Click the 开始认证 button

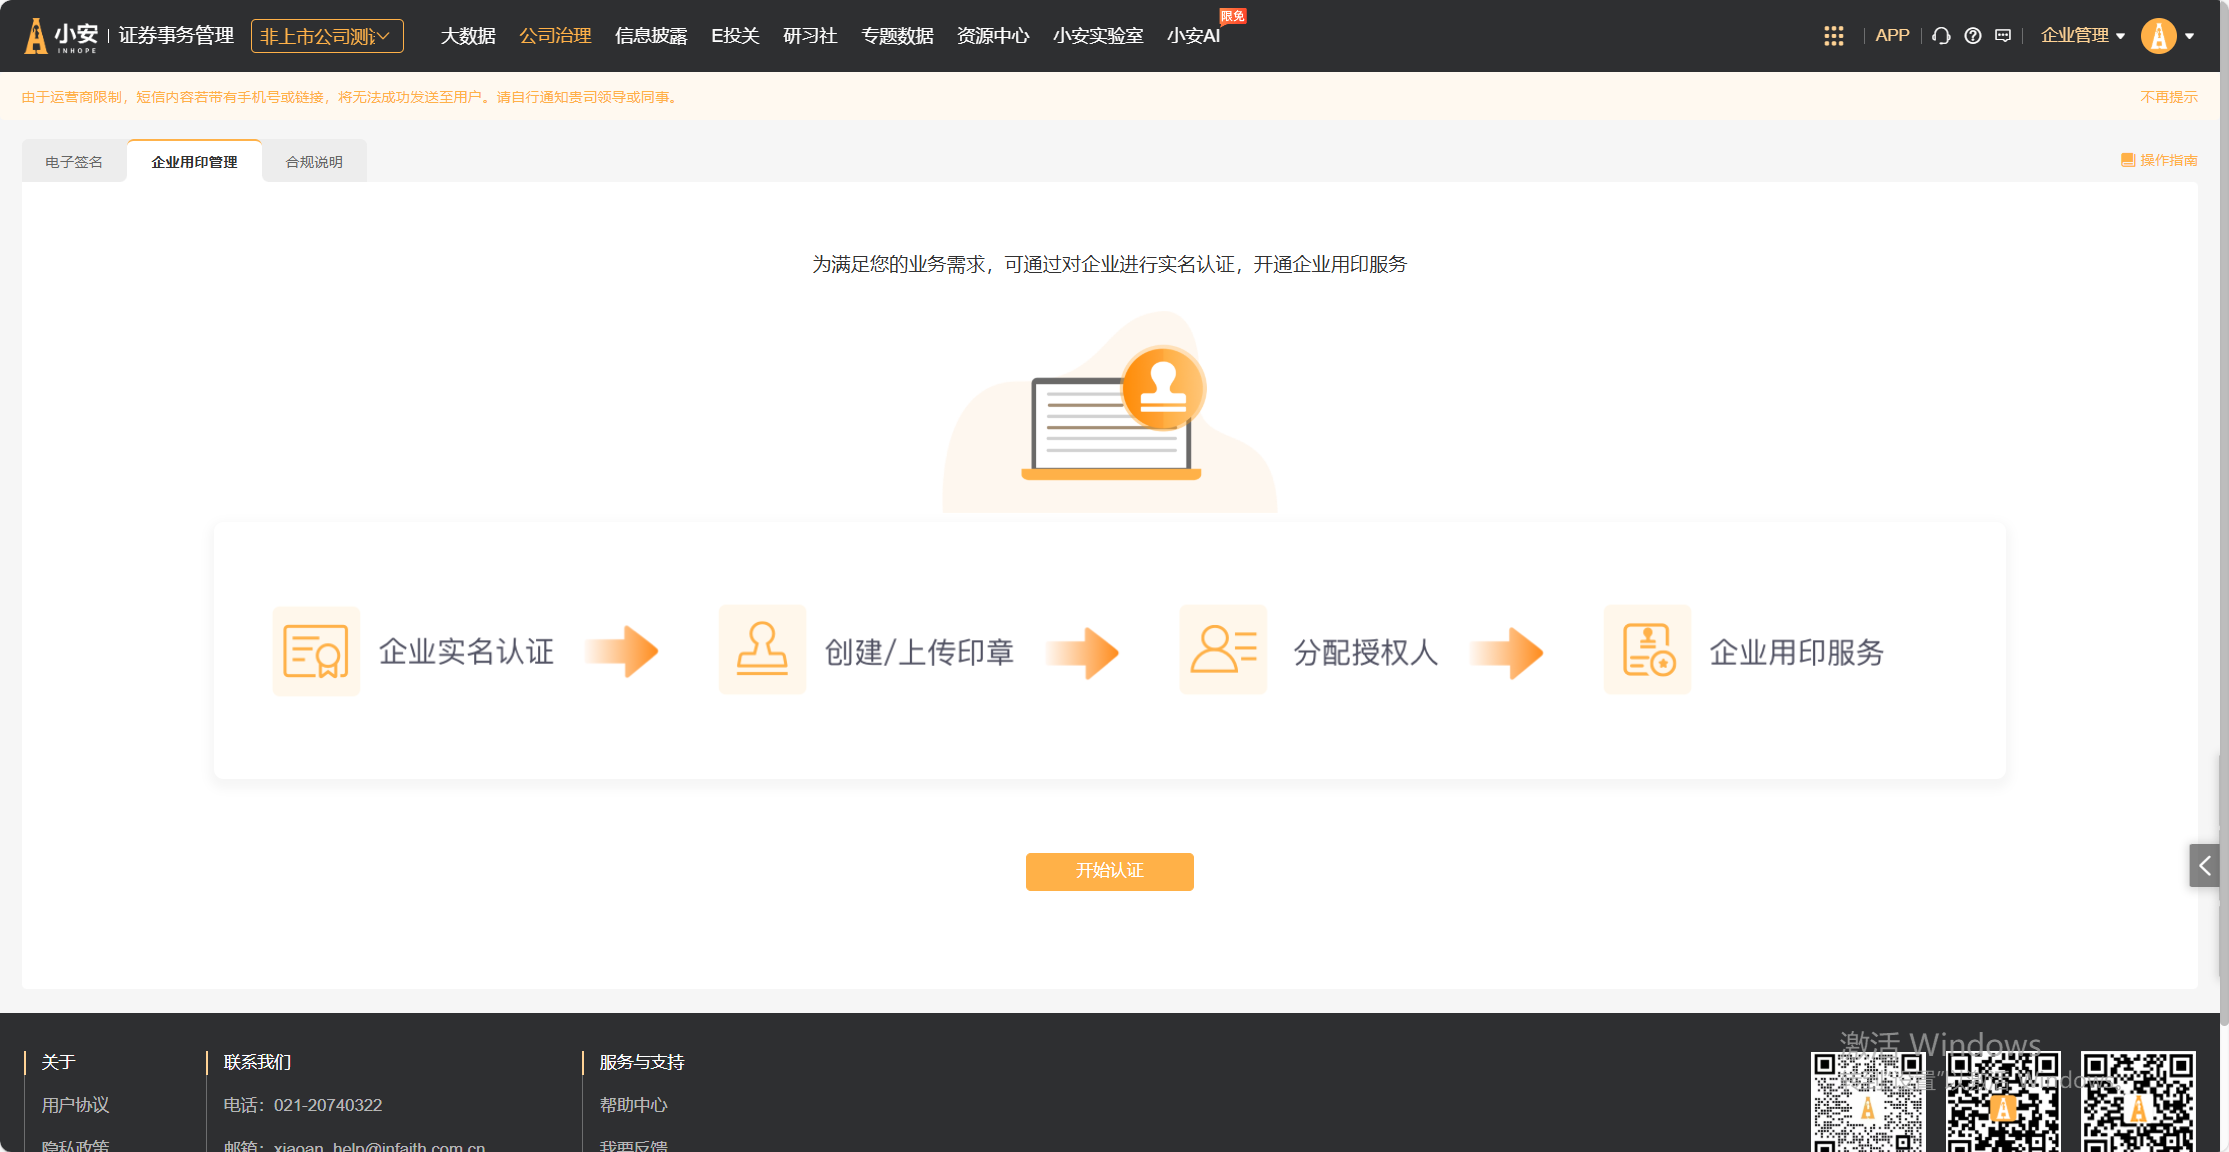(1109, 871)
